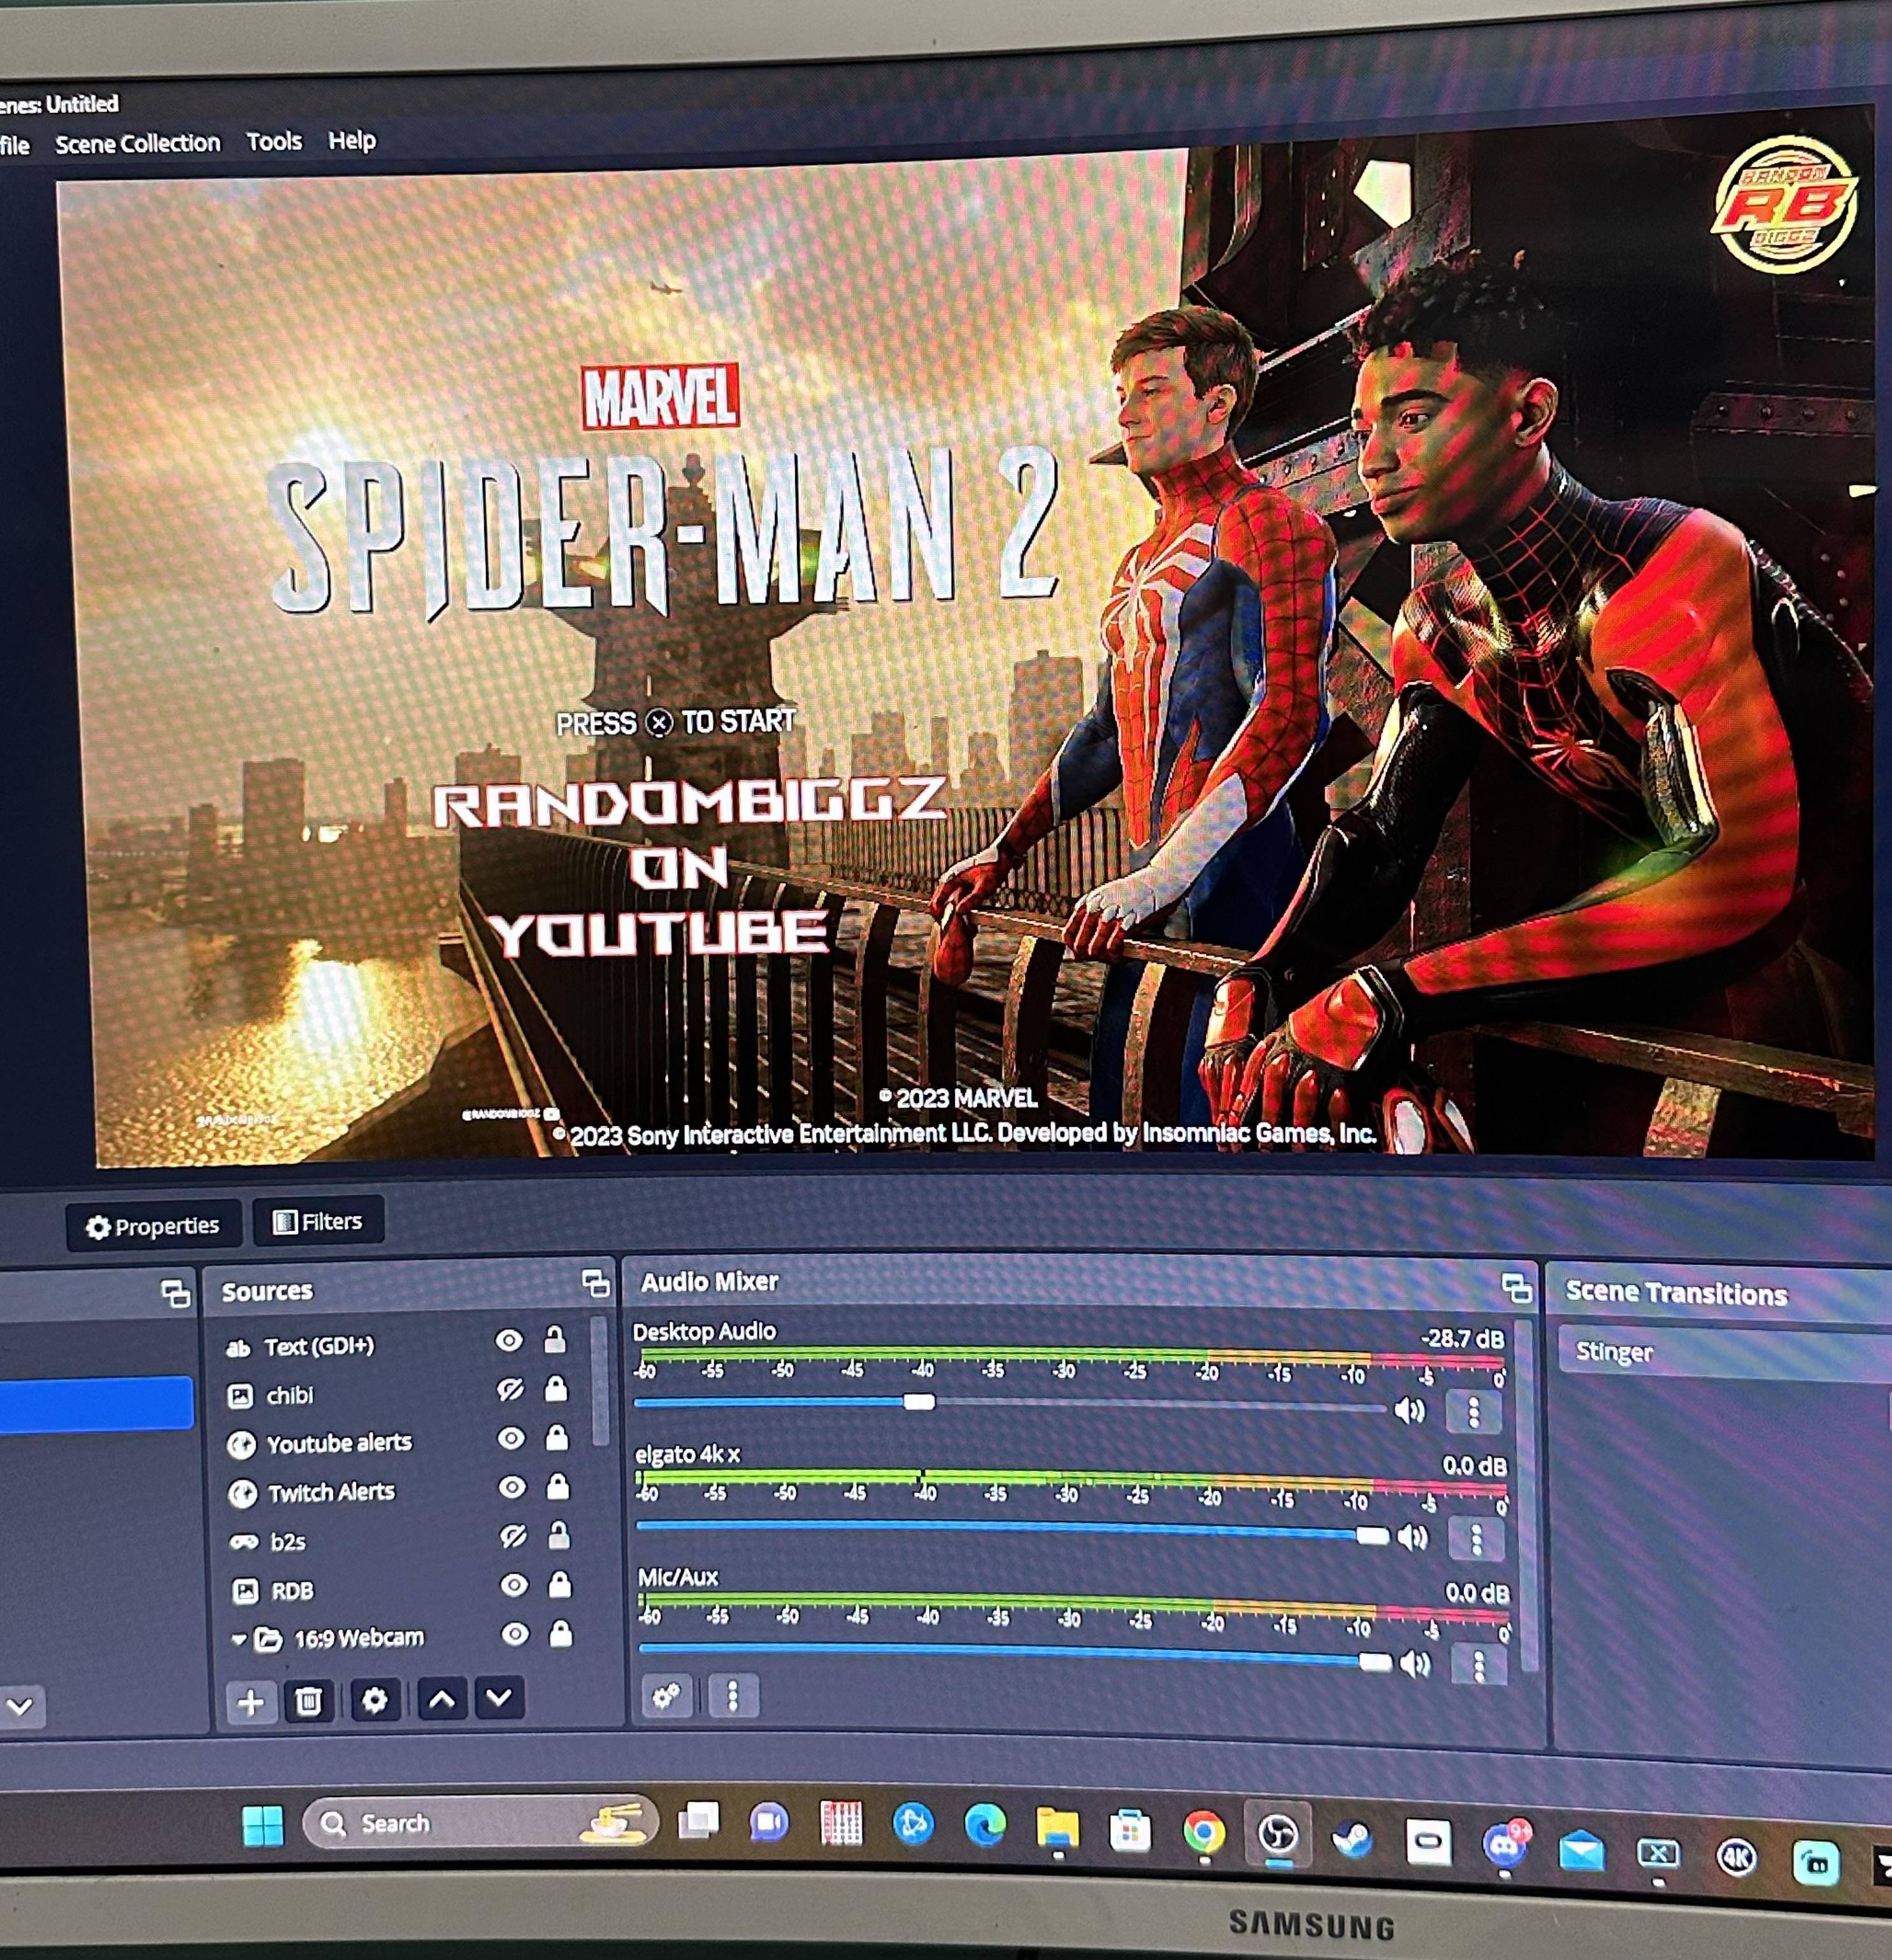Move selected source down with arrow
The height and width of the screenshot is (1960, 1892).
pyautogui.click(x=499, y=1696)
